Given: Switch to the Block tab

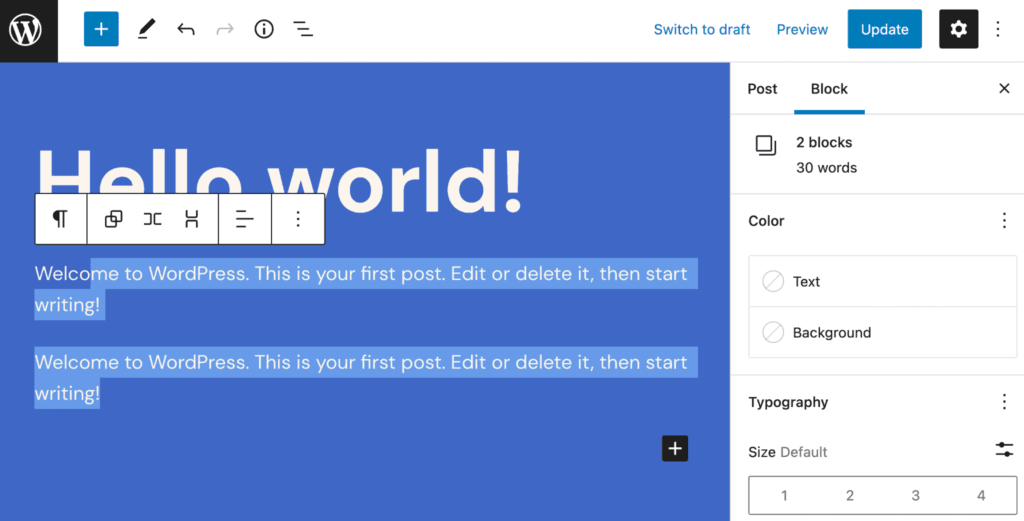Looking at the screenshot, I should 829,89.
